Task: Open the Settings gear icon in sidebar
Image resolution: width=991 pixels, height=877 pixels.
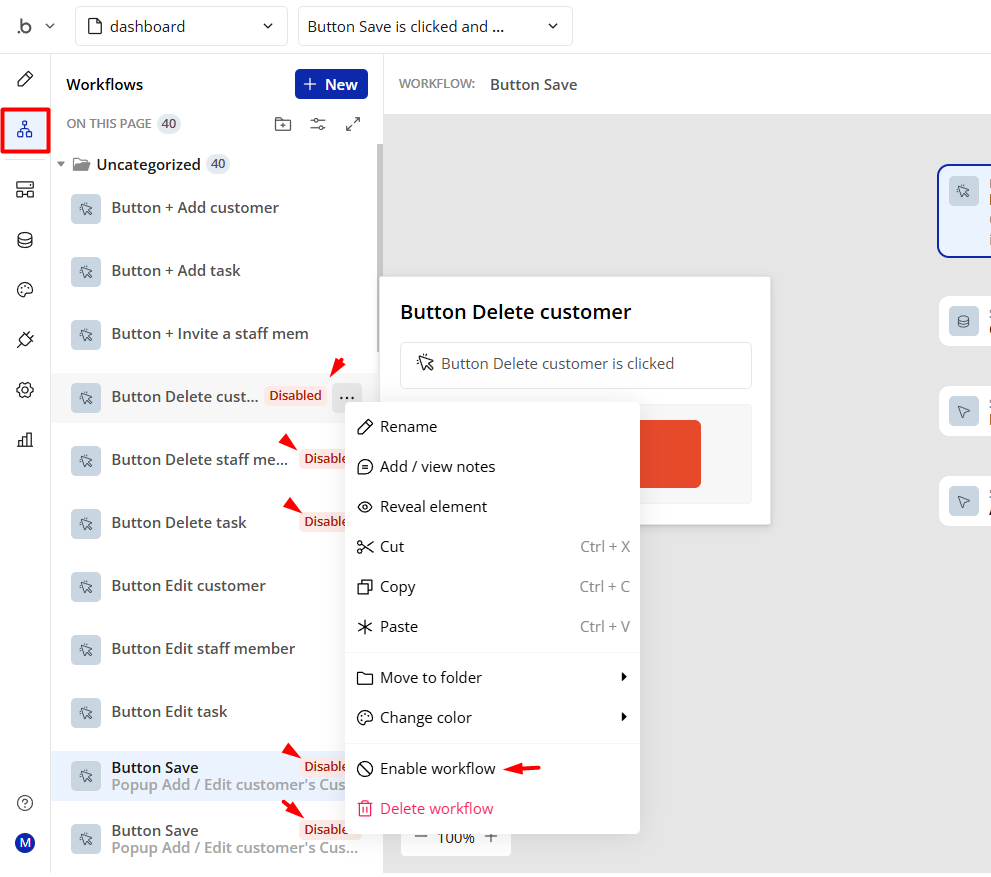Action: [x=25, y=390]
